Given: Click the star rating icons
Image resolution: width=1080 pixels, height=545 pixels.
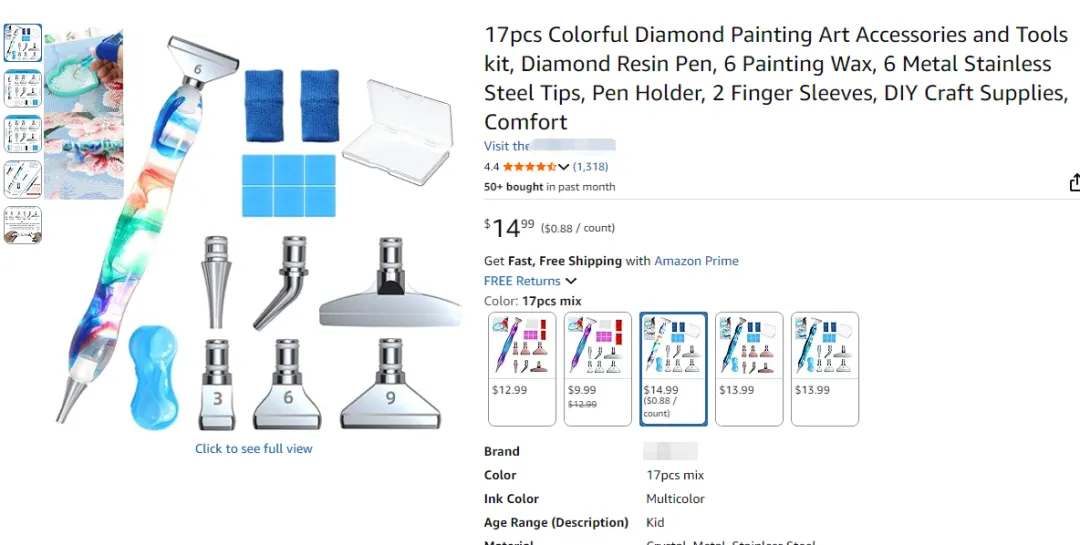Looking at the screenshot, I should (528, 167).
